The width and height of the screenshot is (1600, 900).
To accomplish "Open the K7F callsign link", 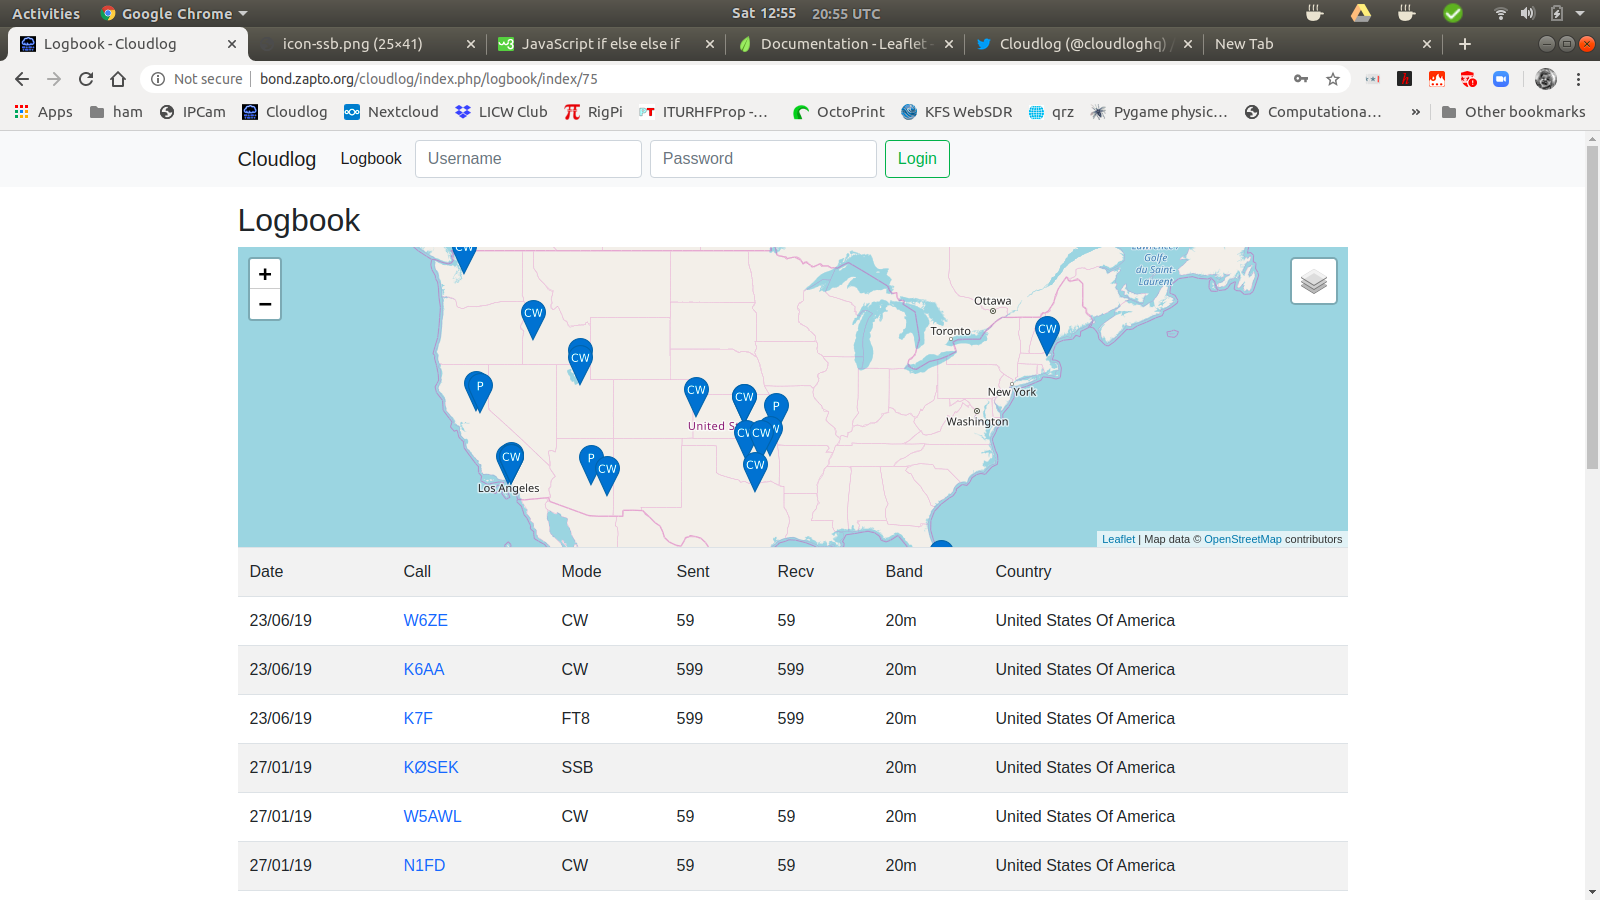I will coord(418,719).
